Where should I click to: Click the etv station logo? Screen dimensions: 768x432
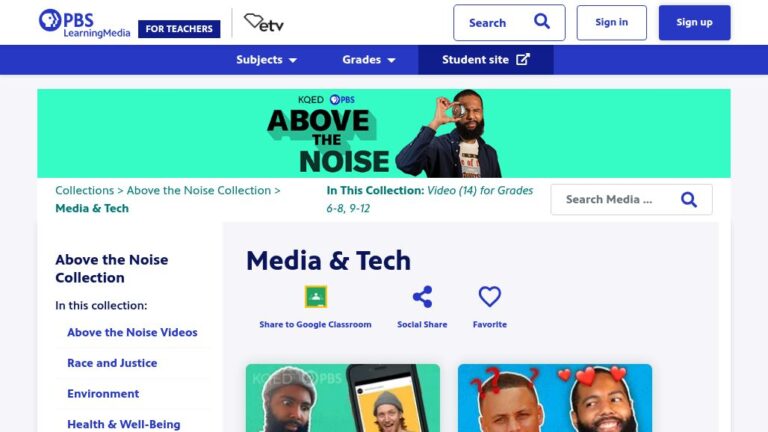(264, 23)
